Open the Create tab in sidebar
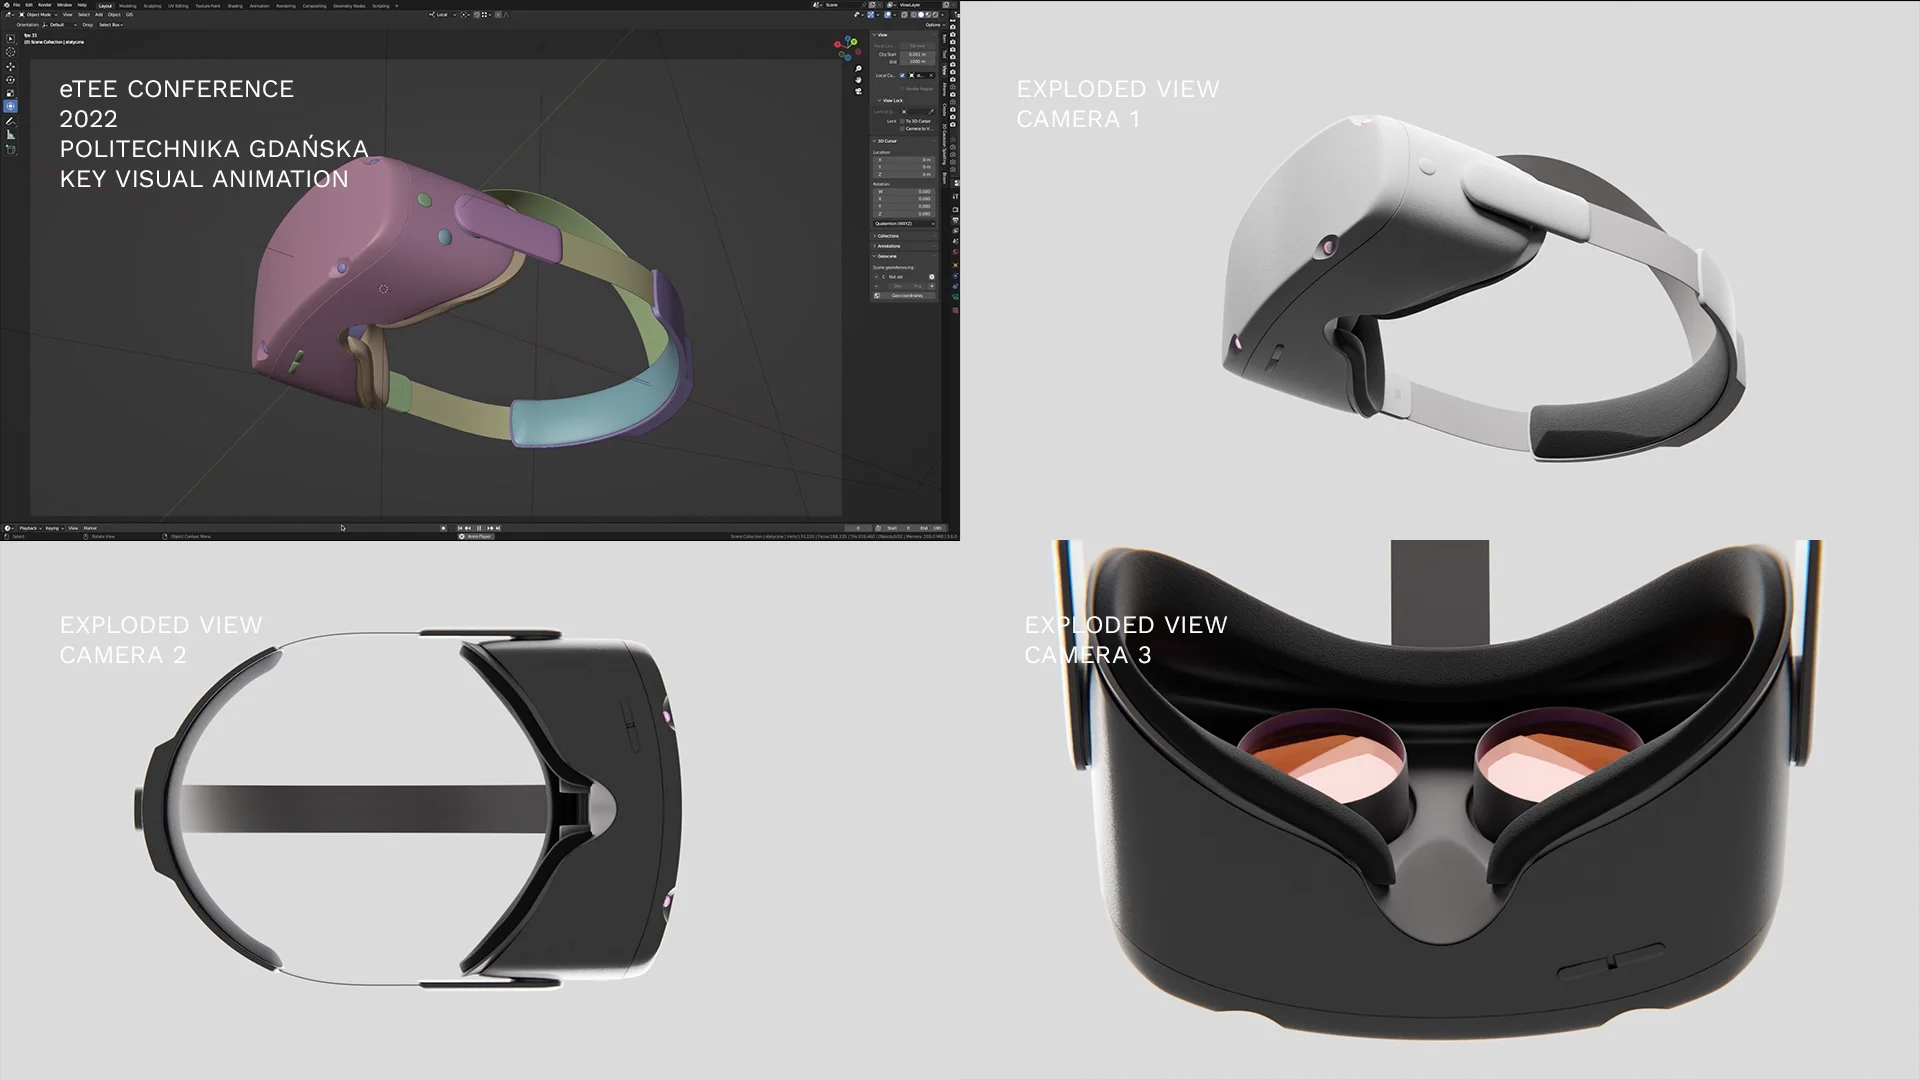1920x1080 pixels. coord(944,110)
